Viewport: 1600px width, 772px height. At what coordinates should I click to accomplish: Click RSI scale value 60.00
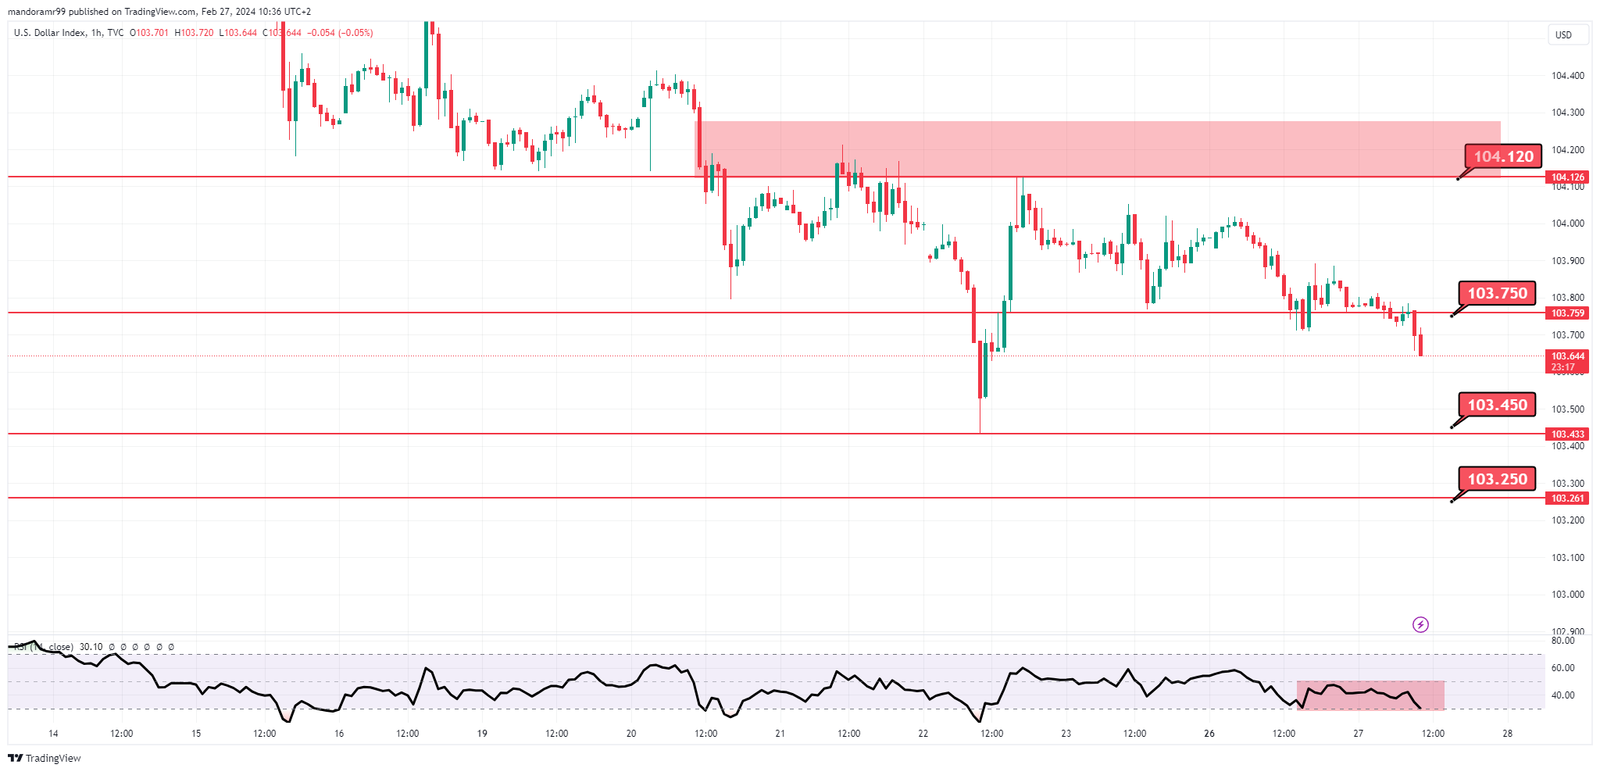click(1563, 668)
